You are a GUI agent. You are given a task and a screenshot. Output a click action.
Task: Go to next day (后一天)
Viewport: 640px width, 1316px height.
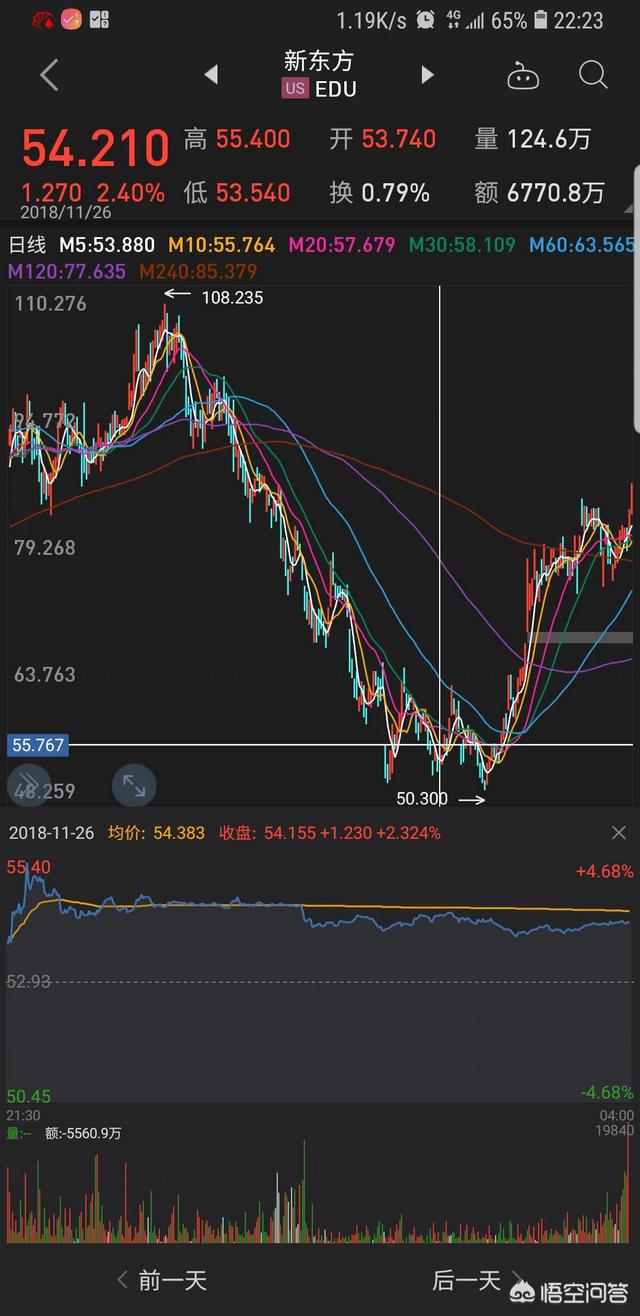[x=465, y=1279]
